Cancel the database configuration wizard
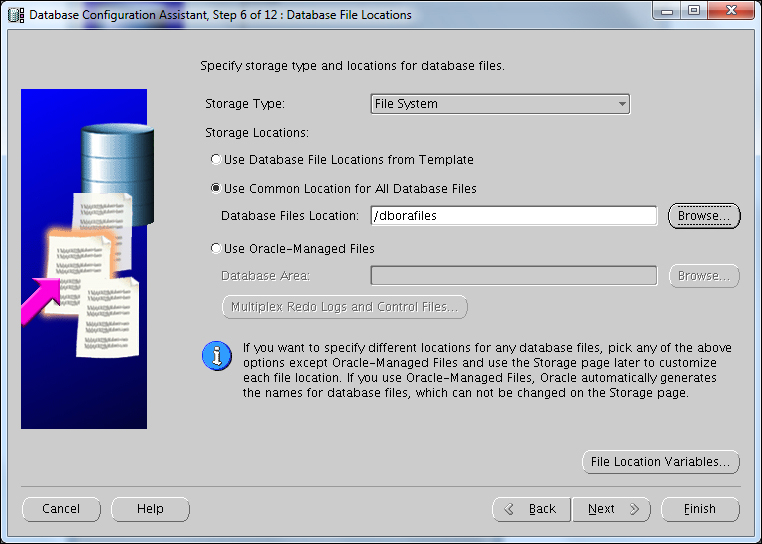 click(x=61, y=509)
